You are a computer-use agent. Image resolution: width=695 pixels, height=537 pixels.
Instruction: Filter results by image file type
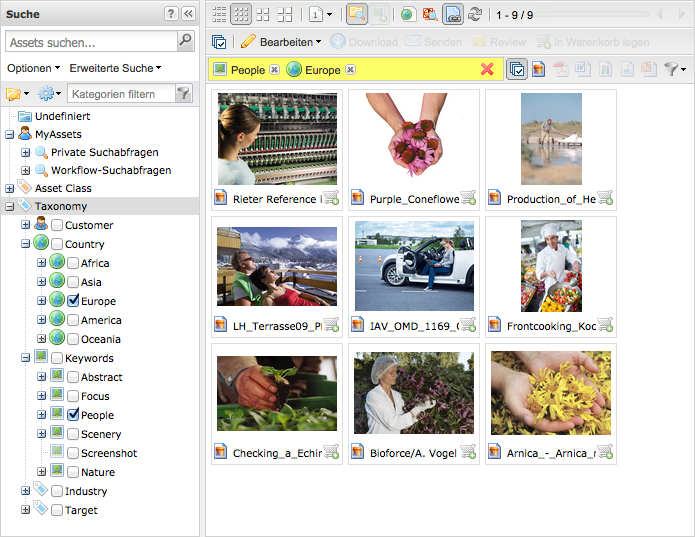pos(539,70)
